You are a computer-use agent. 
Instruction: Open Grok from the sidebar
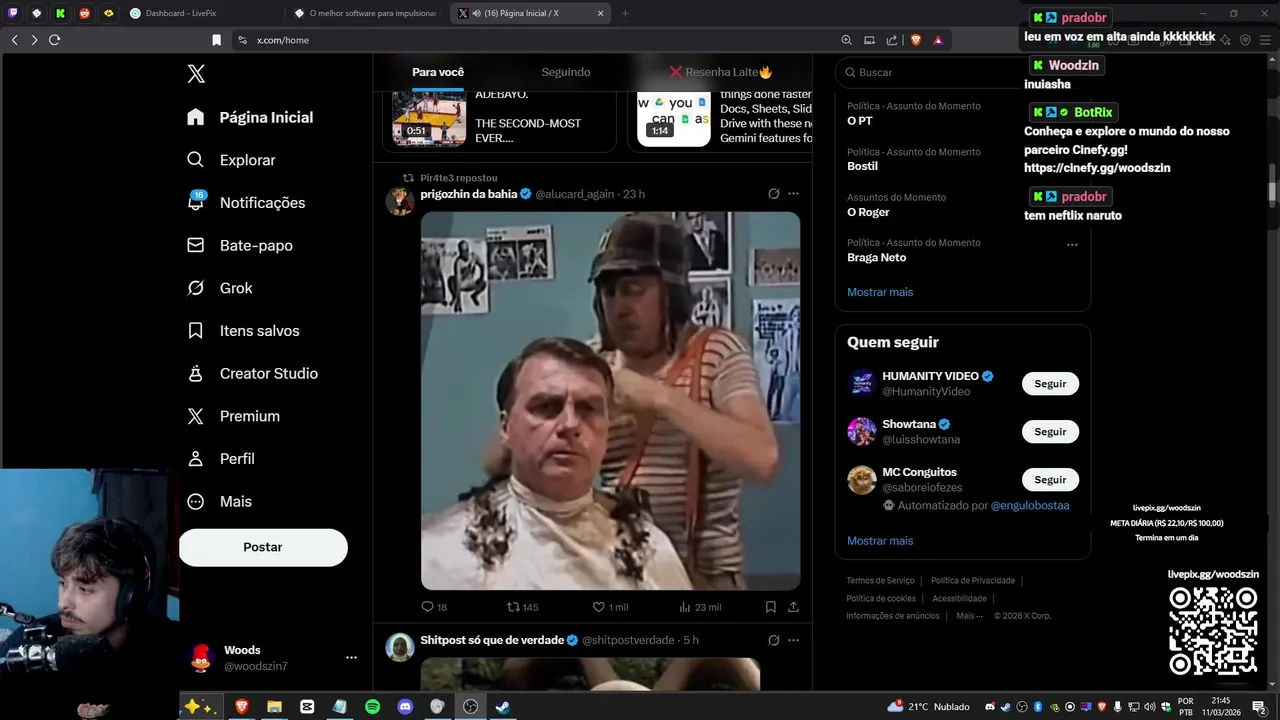click(x=220, y=288)
